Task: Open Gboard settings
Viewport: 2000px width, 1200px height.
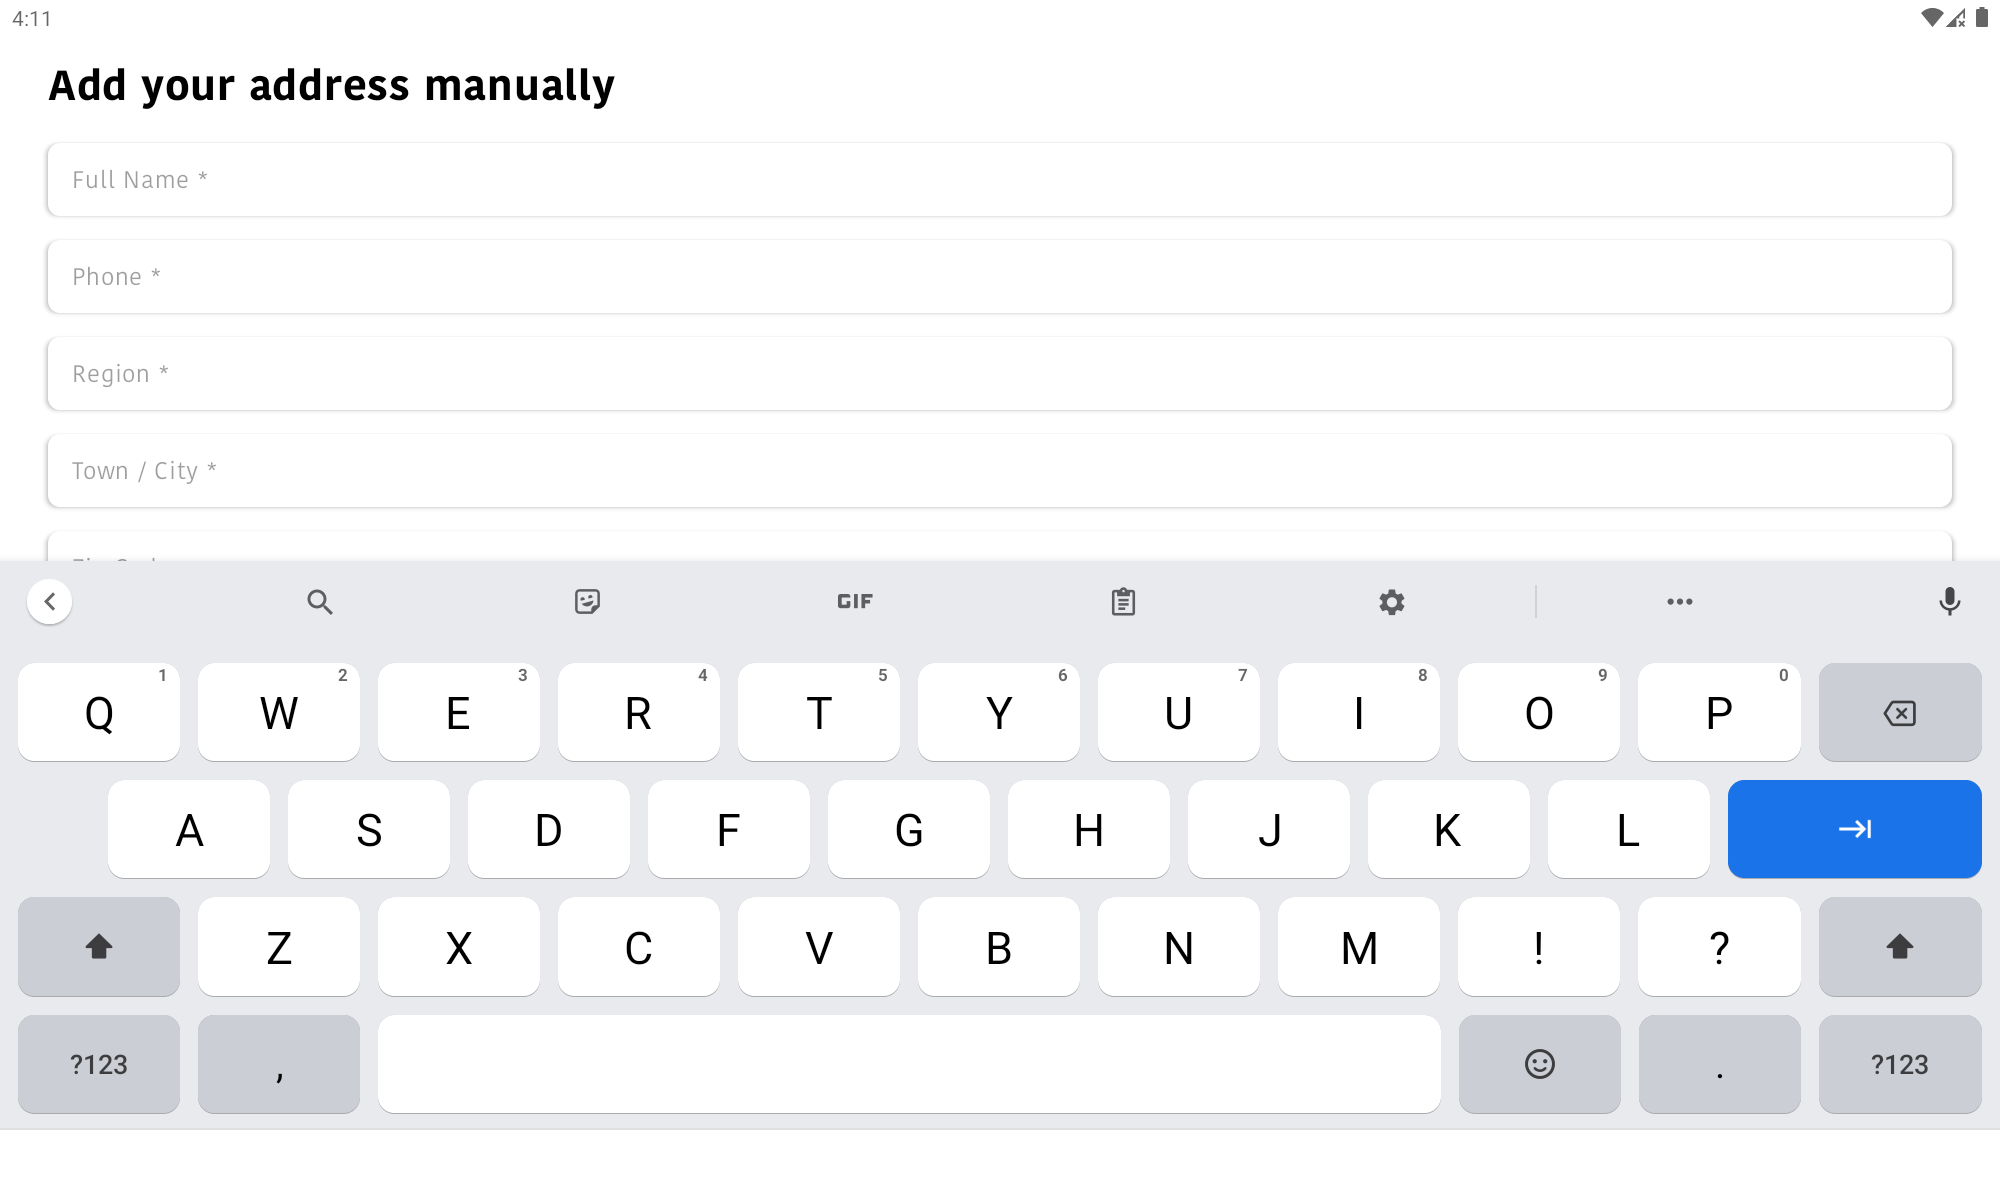Action: (1391, 601)
